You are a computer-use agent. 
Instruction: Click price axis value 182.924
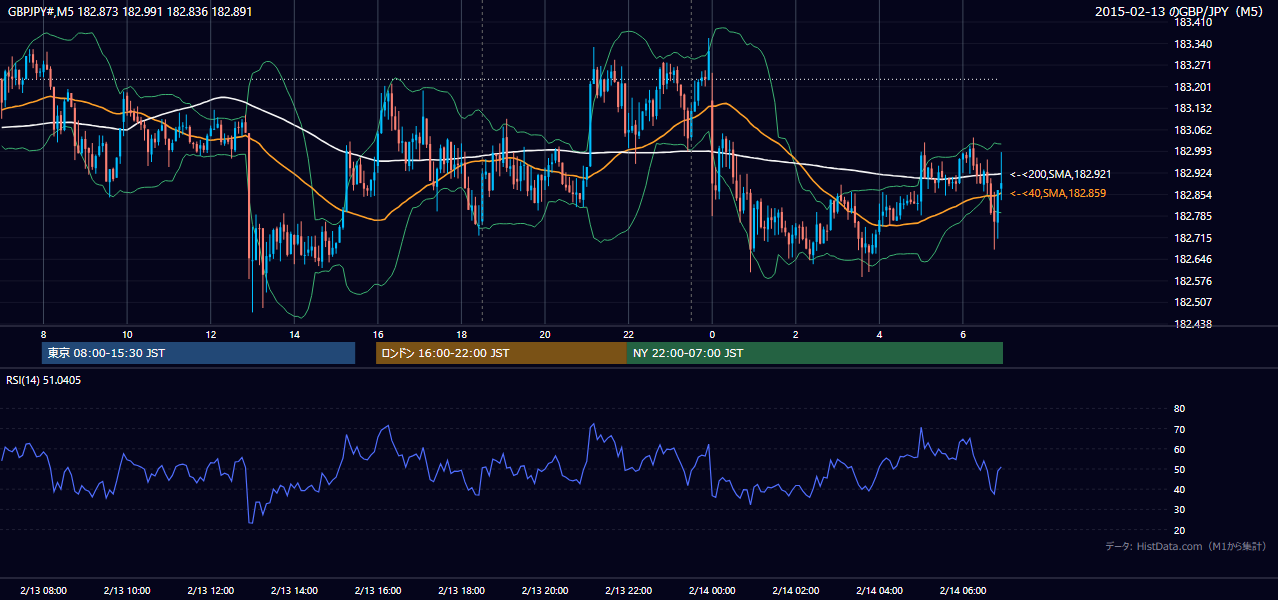tap(1192, 173)
